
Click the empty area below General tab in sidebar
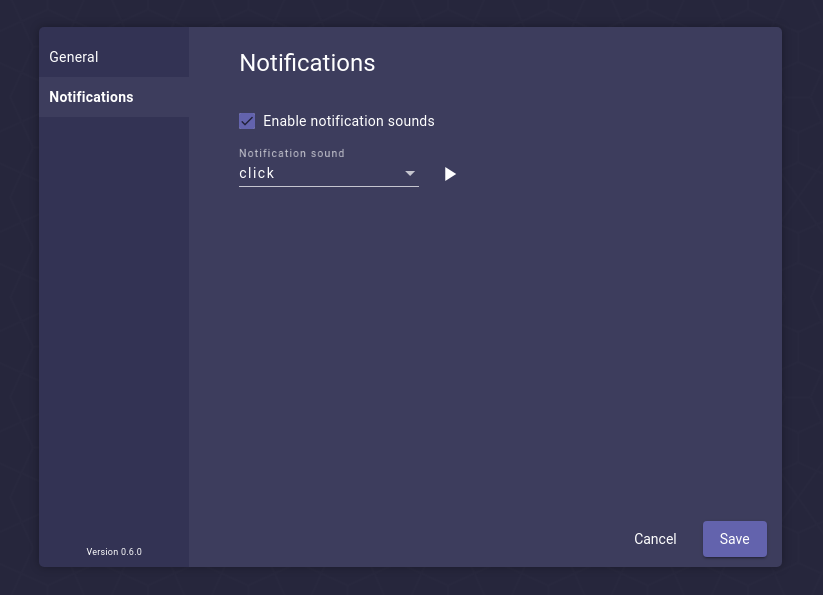(x=114, y=325)
